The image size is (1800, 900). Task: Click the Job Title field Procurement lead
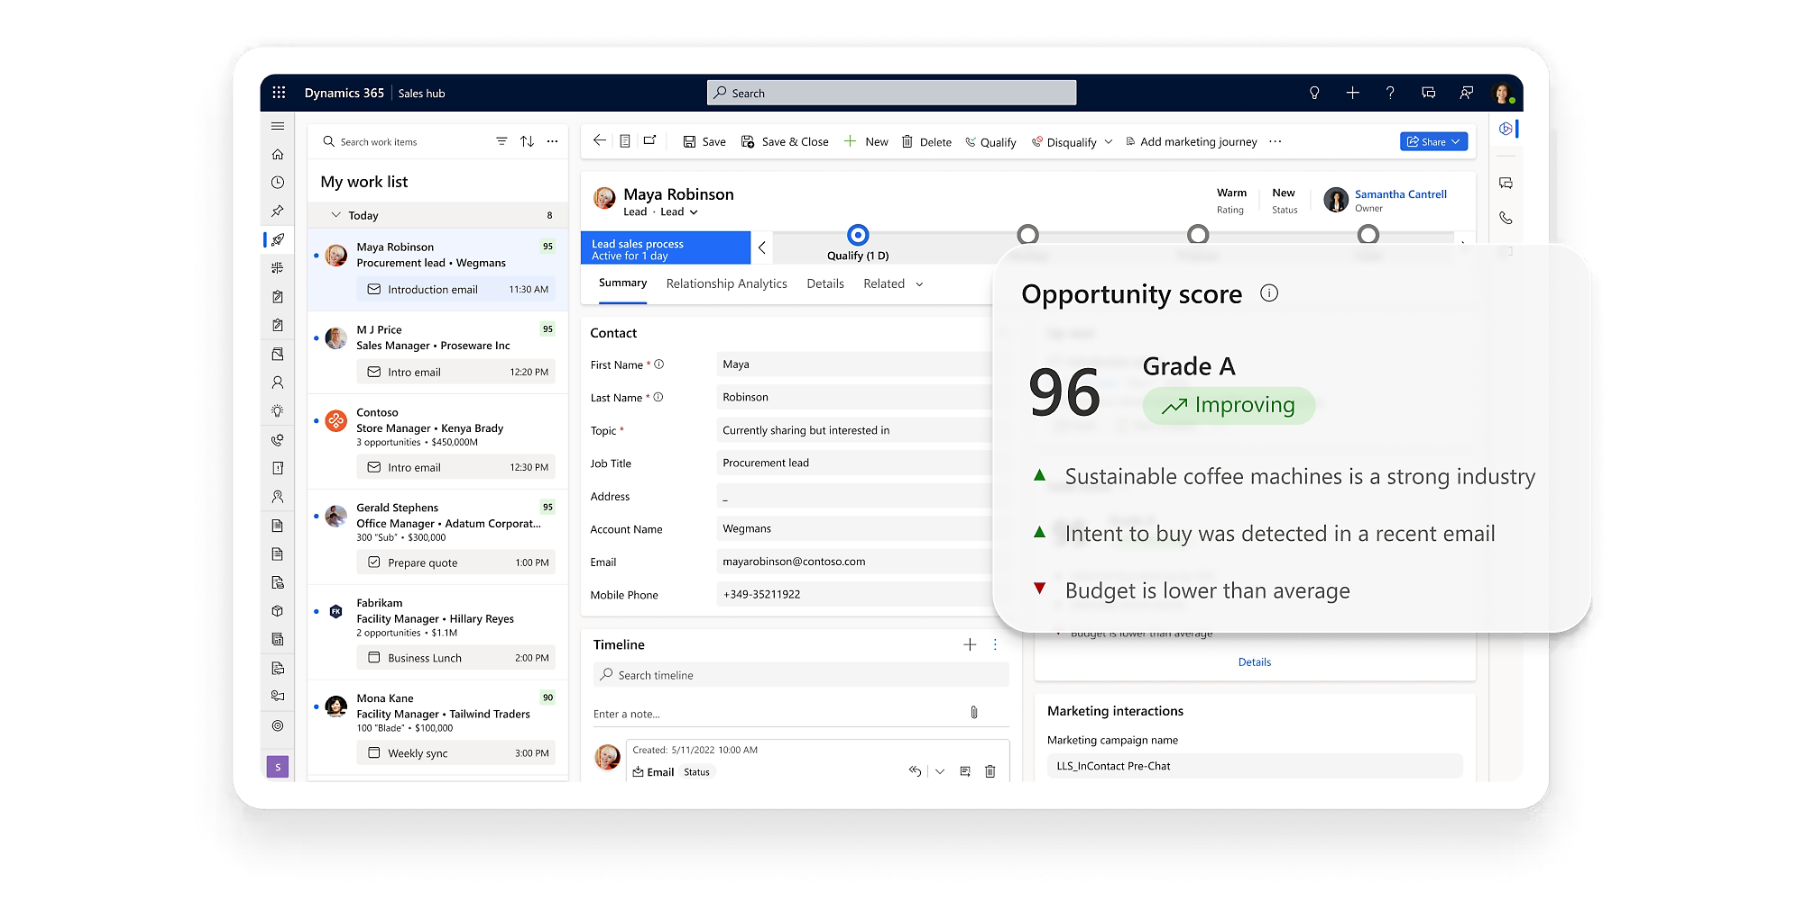click(x=853, y=463)
